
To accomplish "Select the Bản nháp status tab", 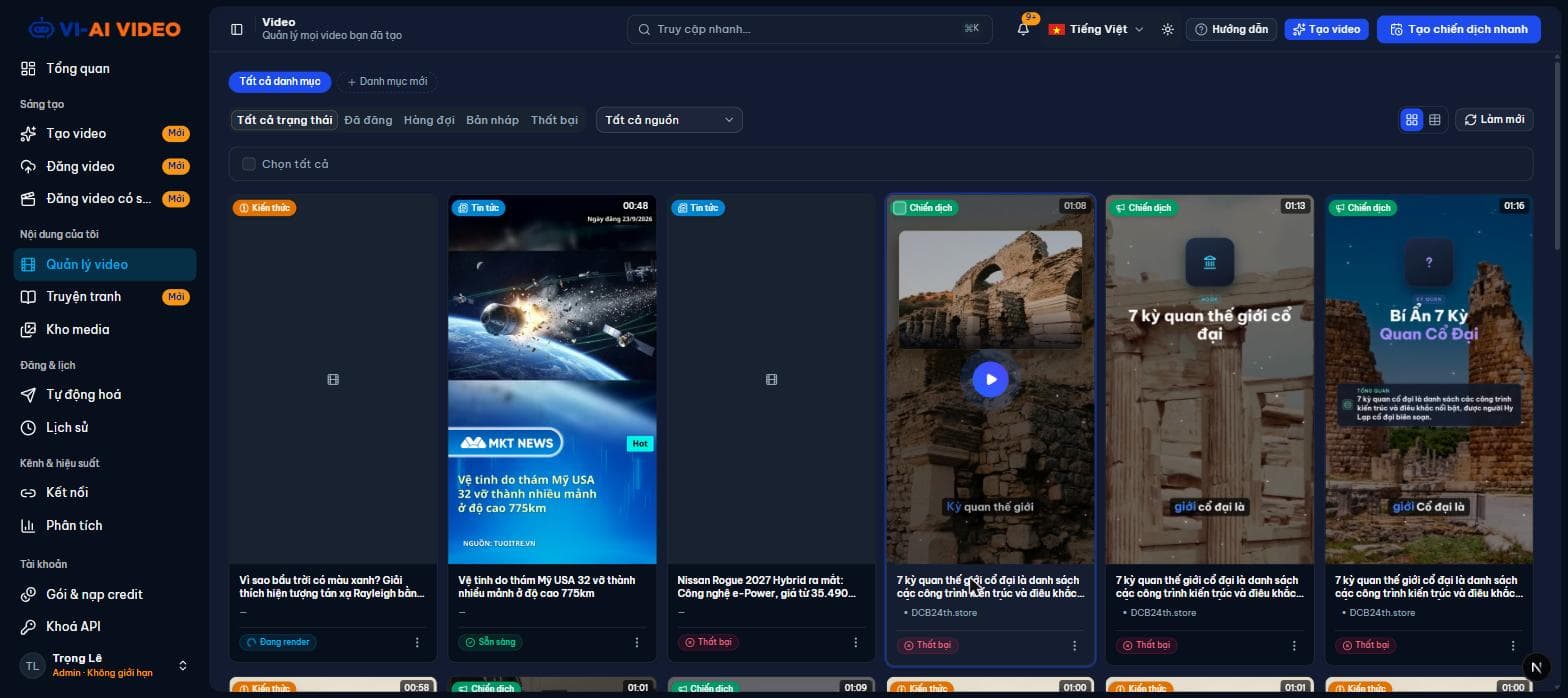I will (x=492, y=120).
